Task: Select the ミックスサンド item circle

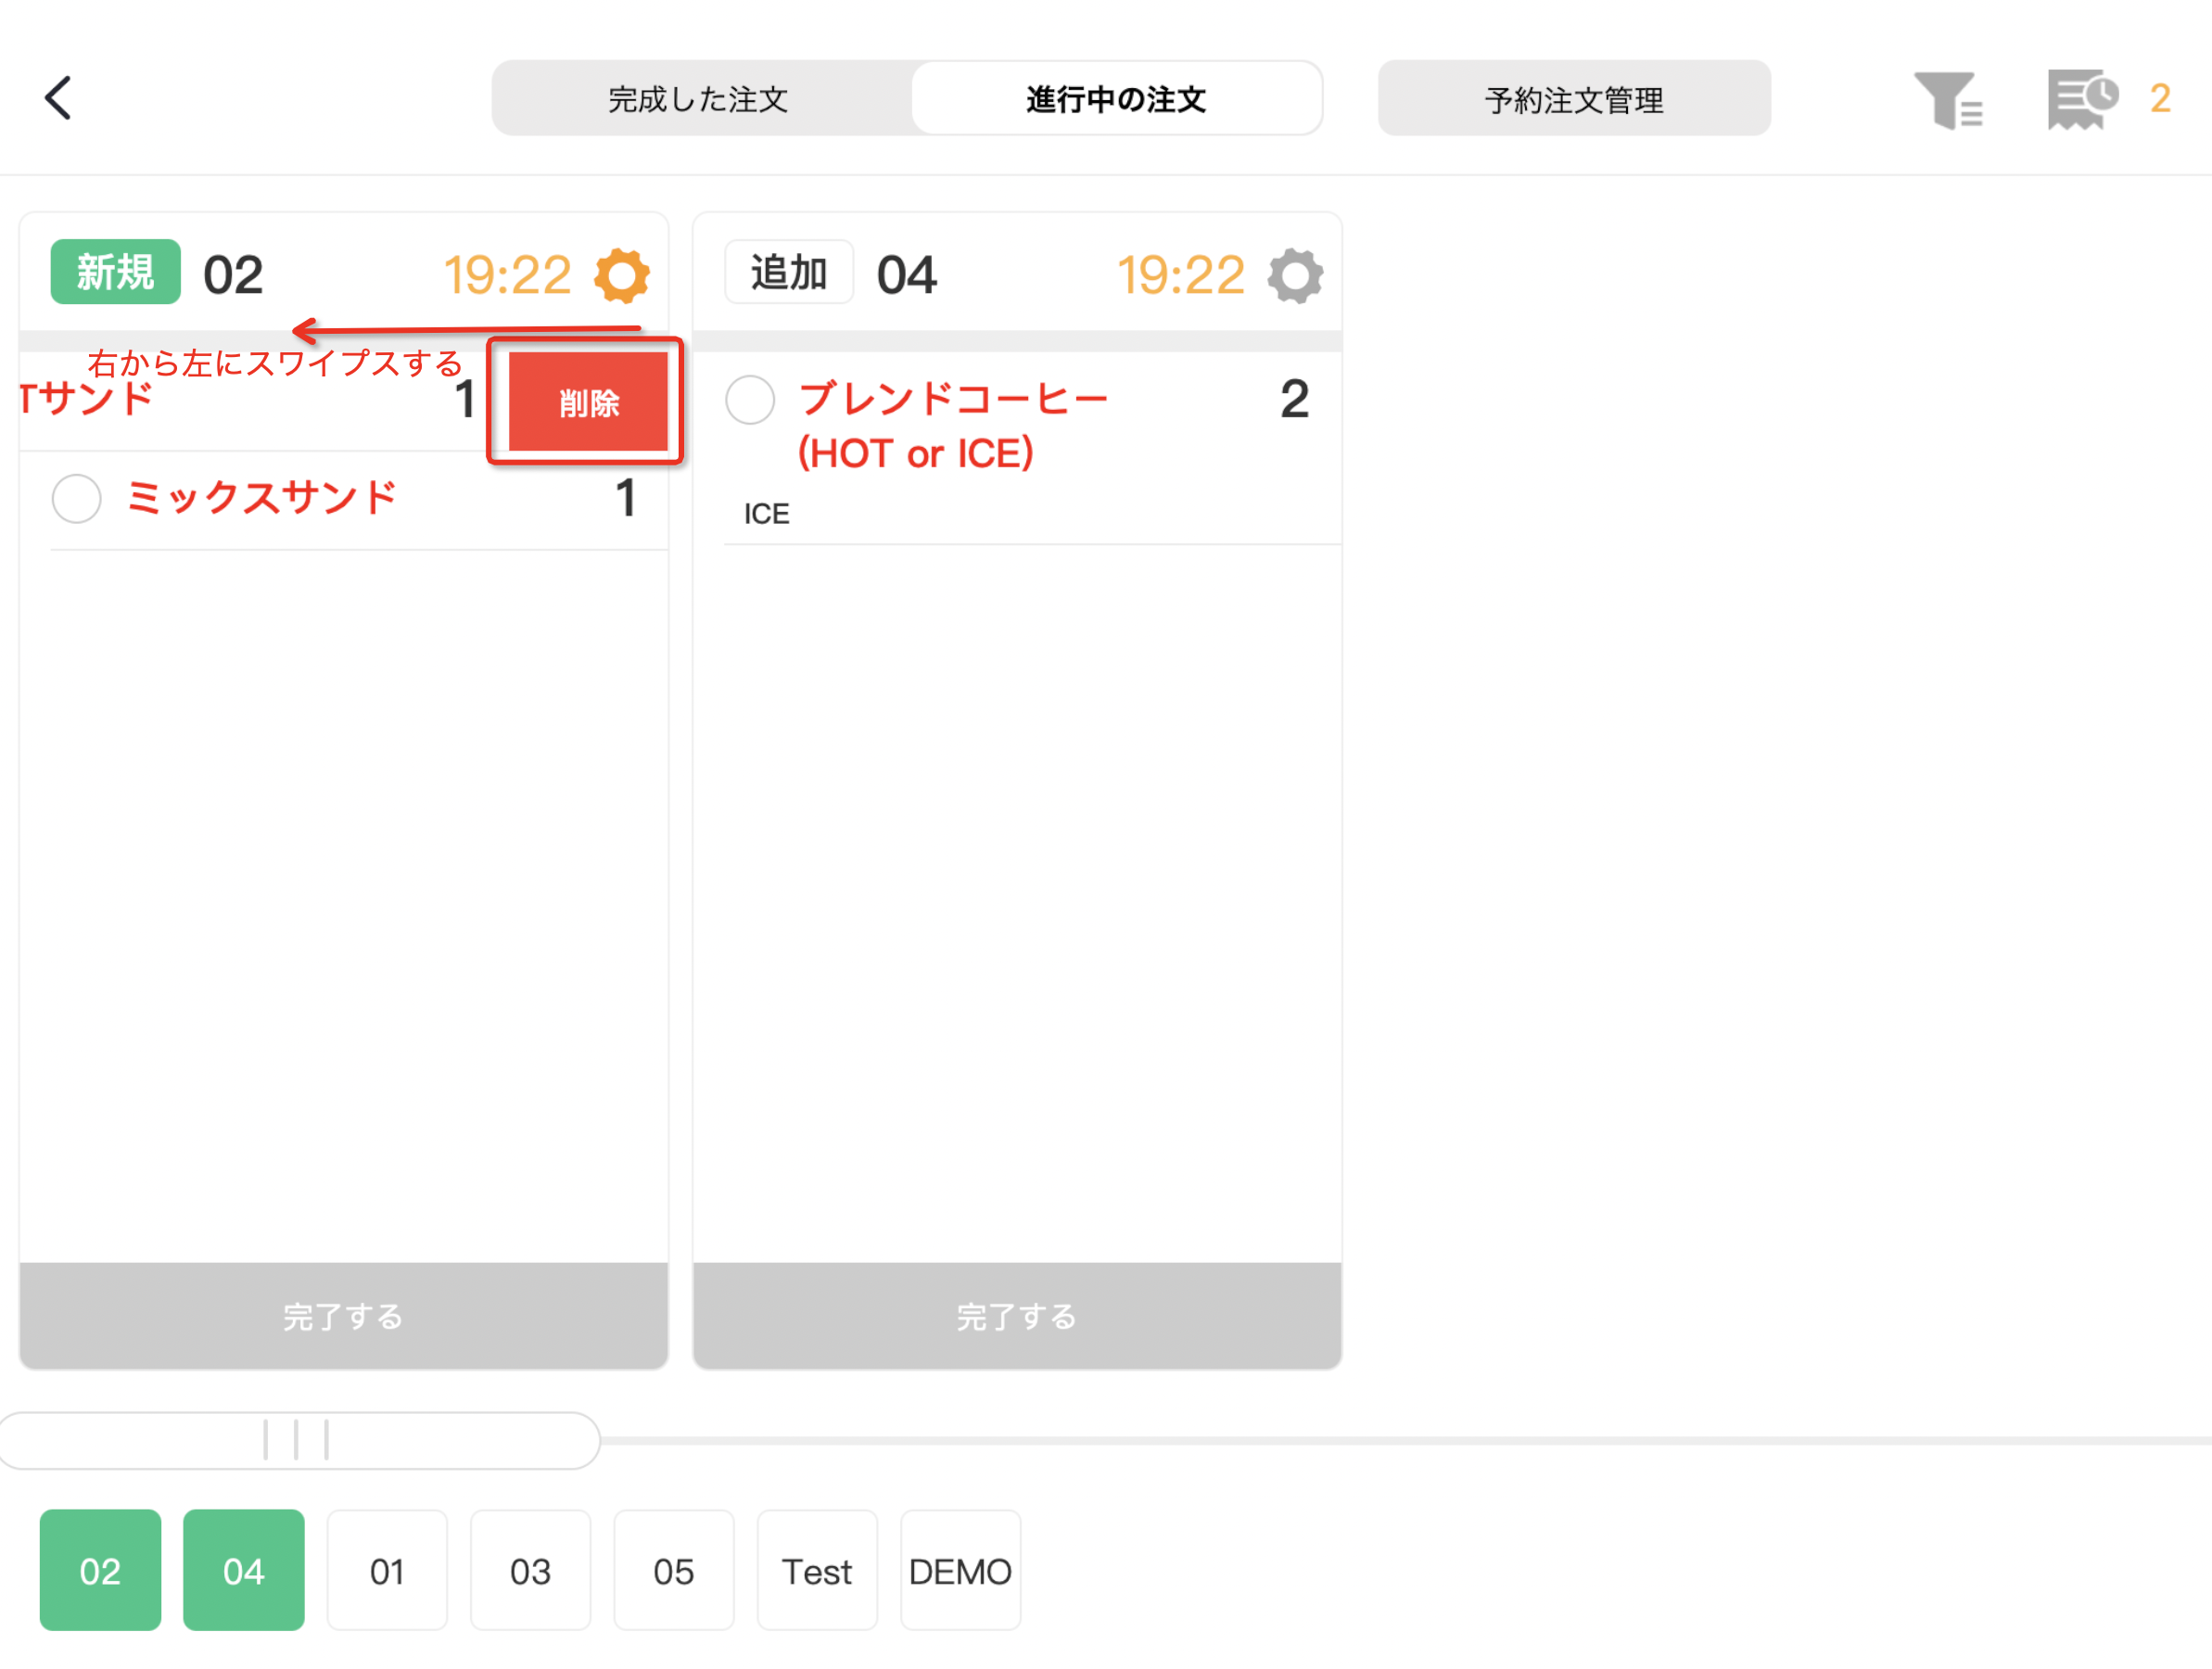Action: point(77,498)
